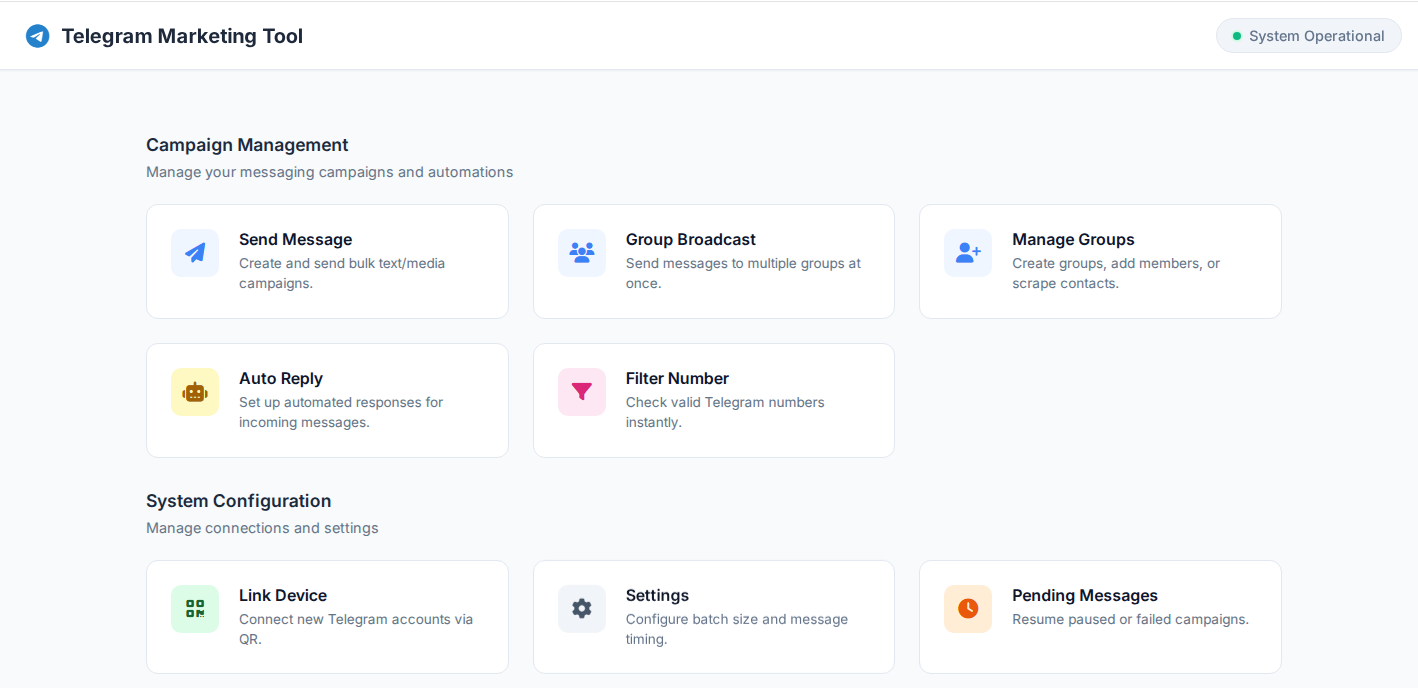Click the Link Device QR code icon
The image size is (1418, 688).
pyautogui.click(x=195, y=609)
